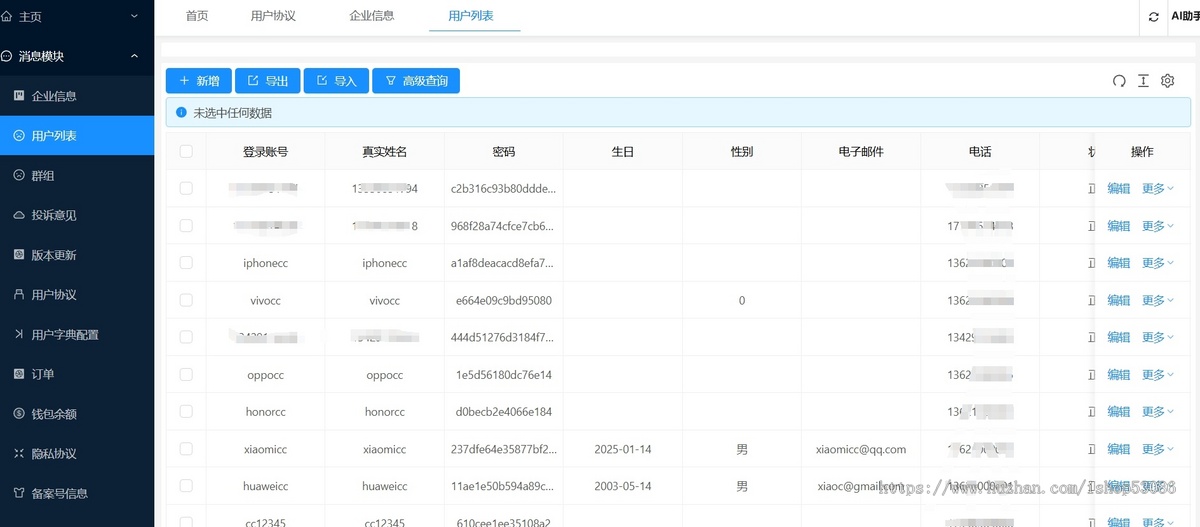Reload the table with the circular arrow icon

[x=1119, y=81]
